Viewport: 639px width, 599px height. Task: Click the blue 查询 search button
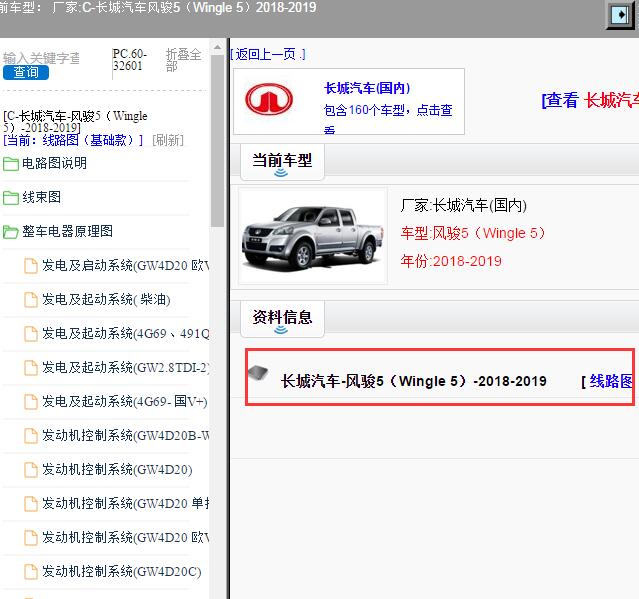pyautogui.click(x=26, y=73)
